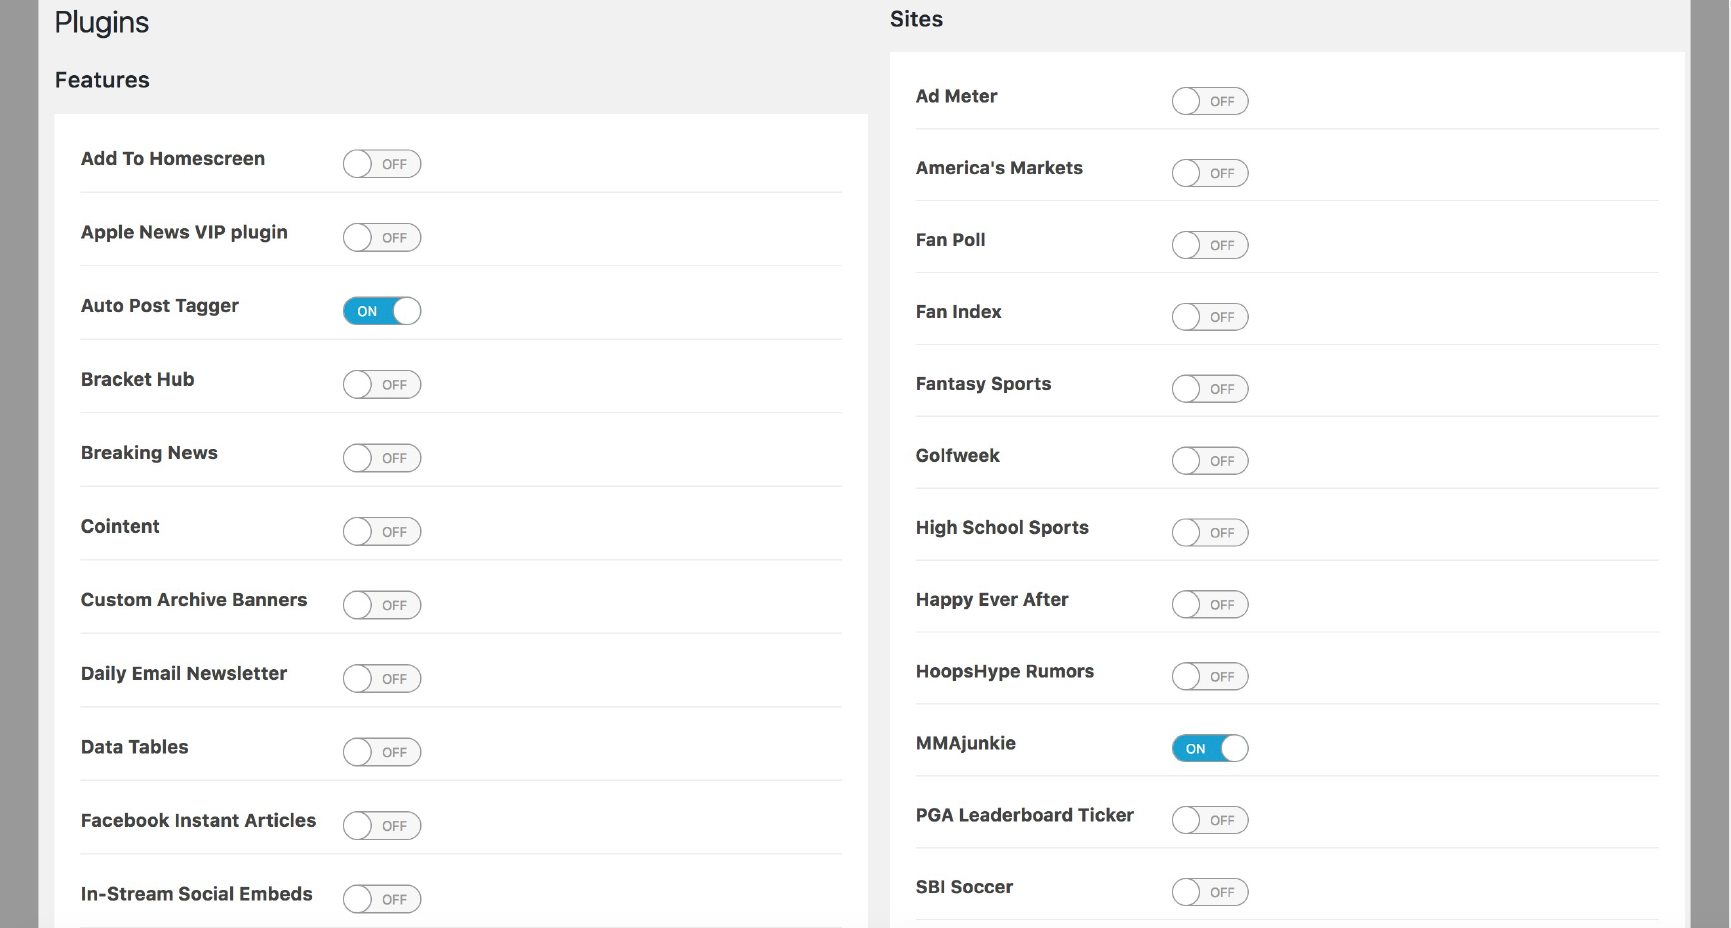Disable the Auto Post Tagger switch
This screenshot has height=928, width=1731.
(x=382, y=311)
